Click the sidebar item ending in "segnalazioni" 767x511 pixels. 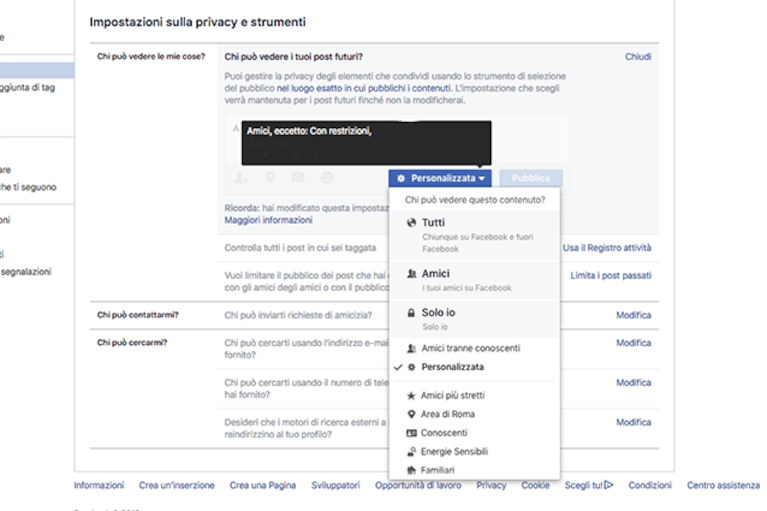[25, 272]
